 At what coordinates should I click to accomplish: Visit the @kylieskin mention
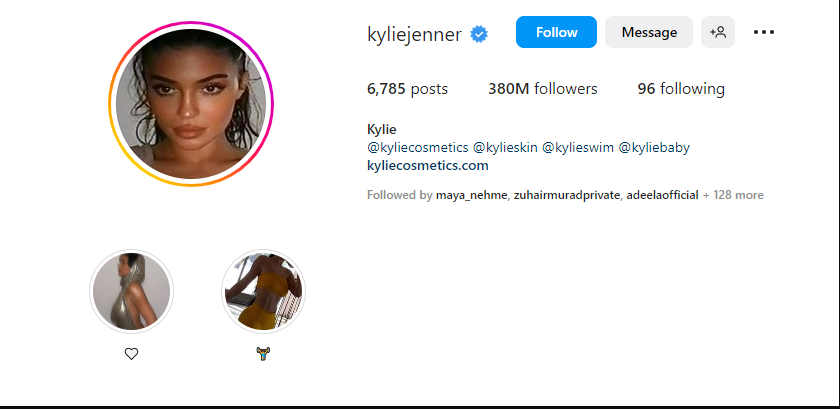505,147
